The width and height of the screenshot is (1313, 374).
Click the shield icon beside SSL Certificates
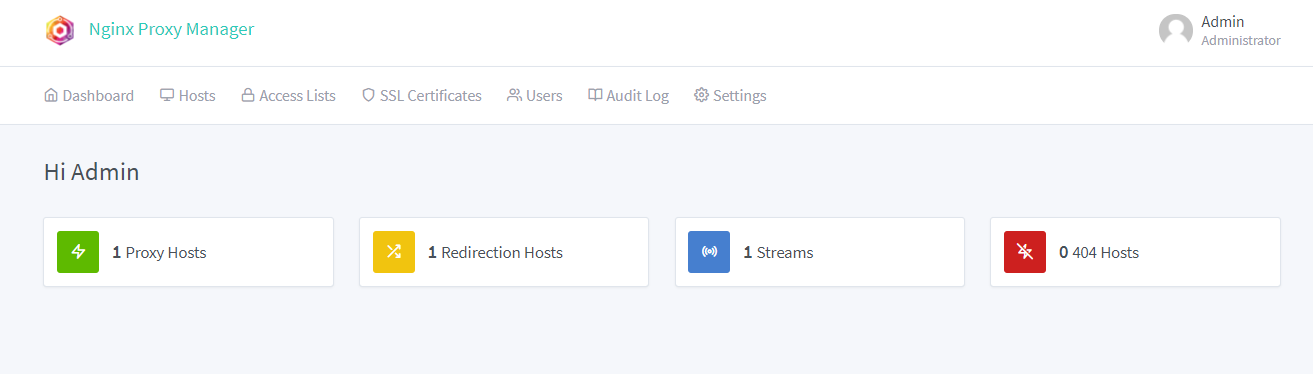(368, 95)
